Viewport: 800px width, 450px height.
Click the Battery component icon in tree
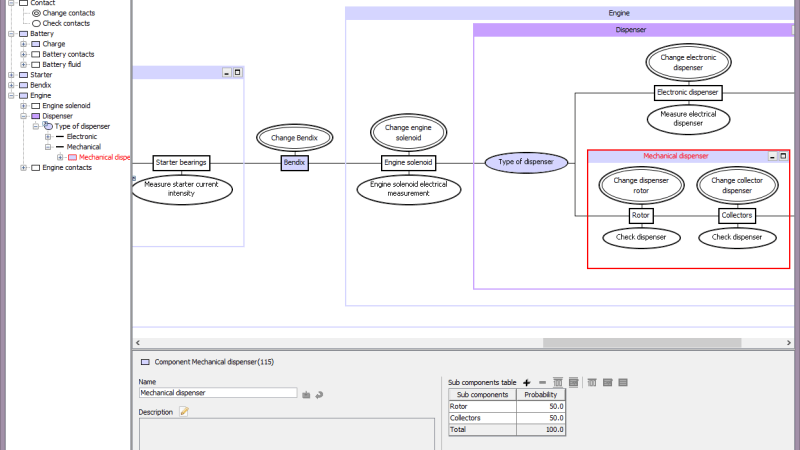[23, 34]
